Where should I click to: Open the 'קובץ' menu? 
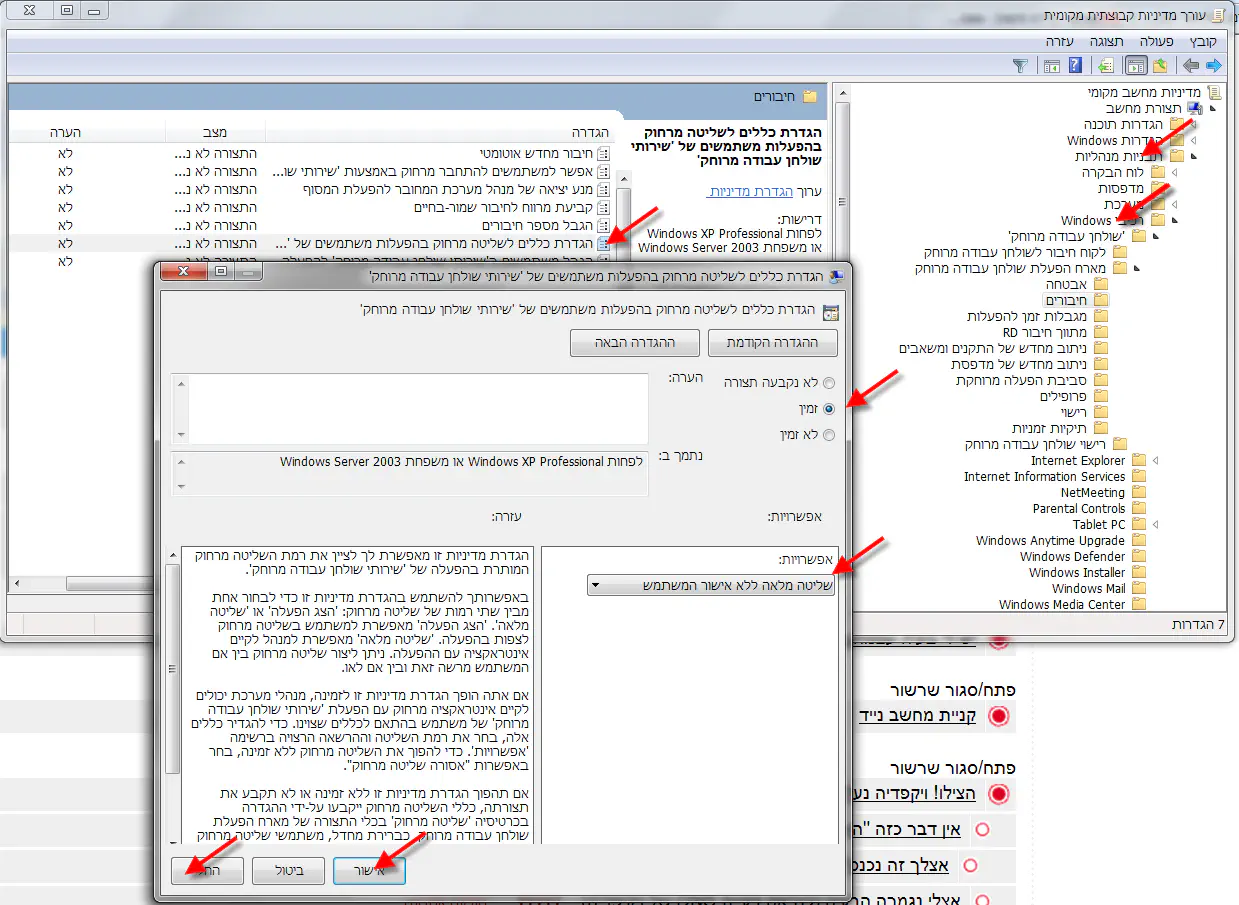(x=1202, y=41)
